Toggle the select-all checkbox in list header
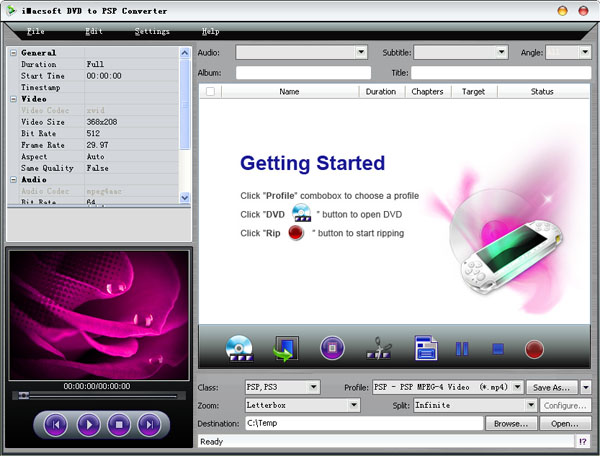Screen dimensions: 600x456 point(210,91)
